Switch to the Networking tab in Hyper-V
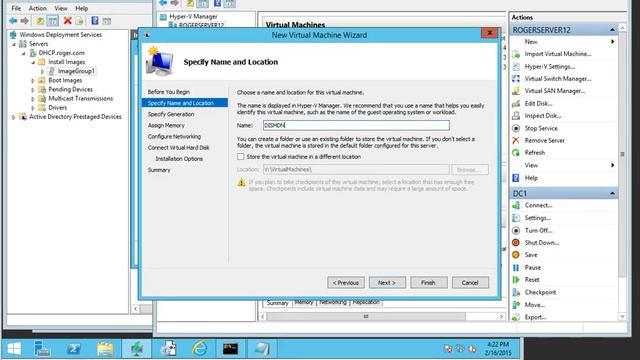 point(333,302)
